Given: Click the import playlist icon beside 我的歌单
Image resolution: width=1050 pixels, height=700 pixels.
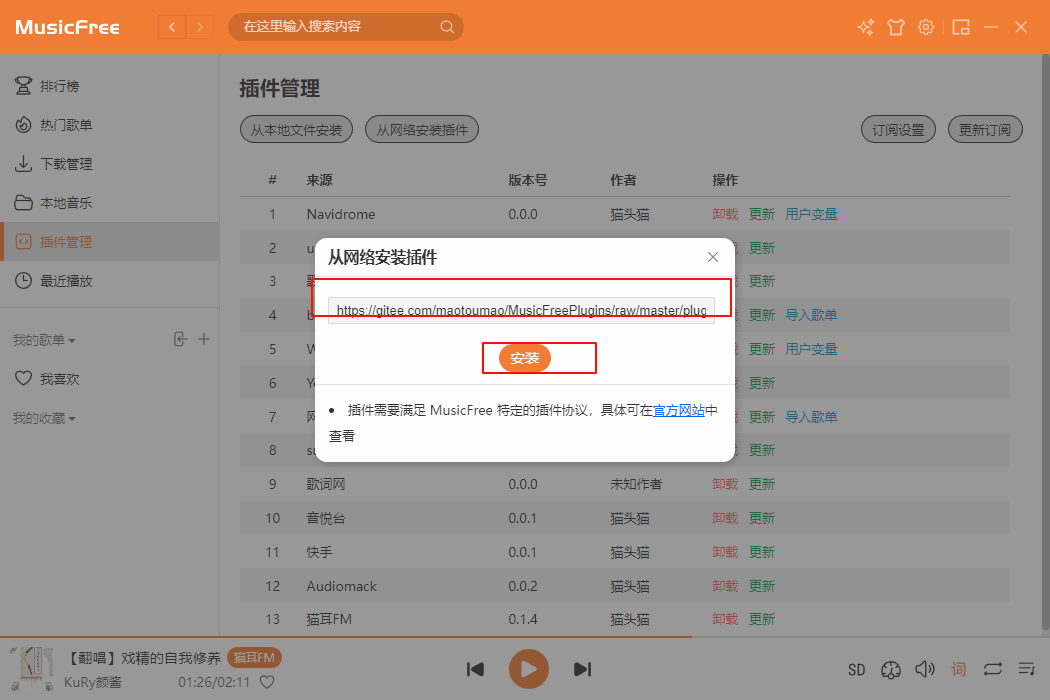Looking at the screenshot, I should (181, 339).
